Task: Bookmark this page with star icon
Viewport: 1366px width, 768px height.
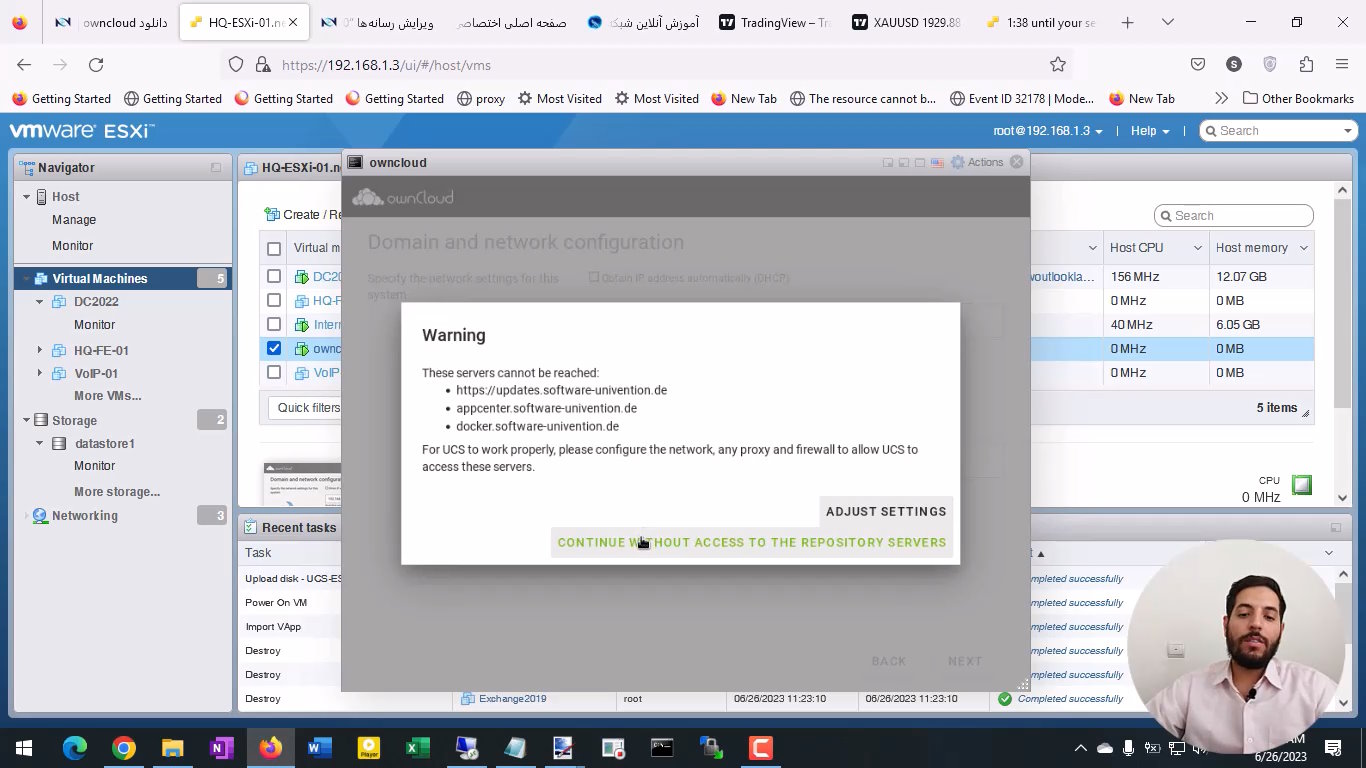Action: point(1058,64)
